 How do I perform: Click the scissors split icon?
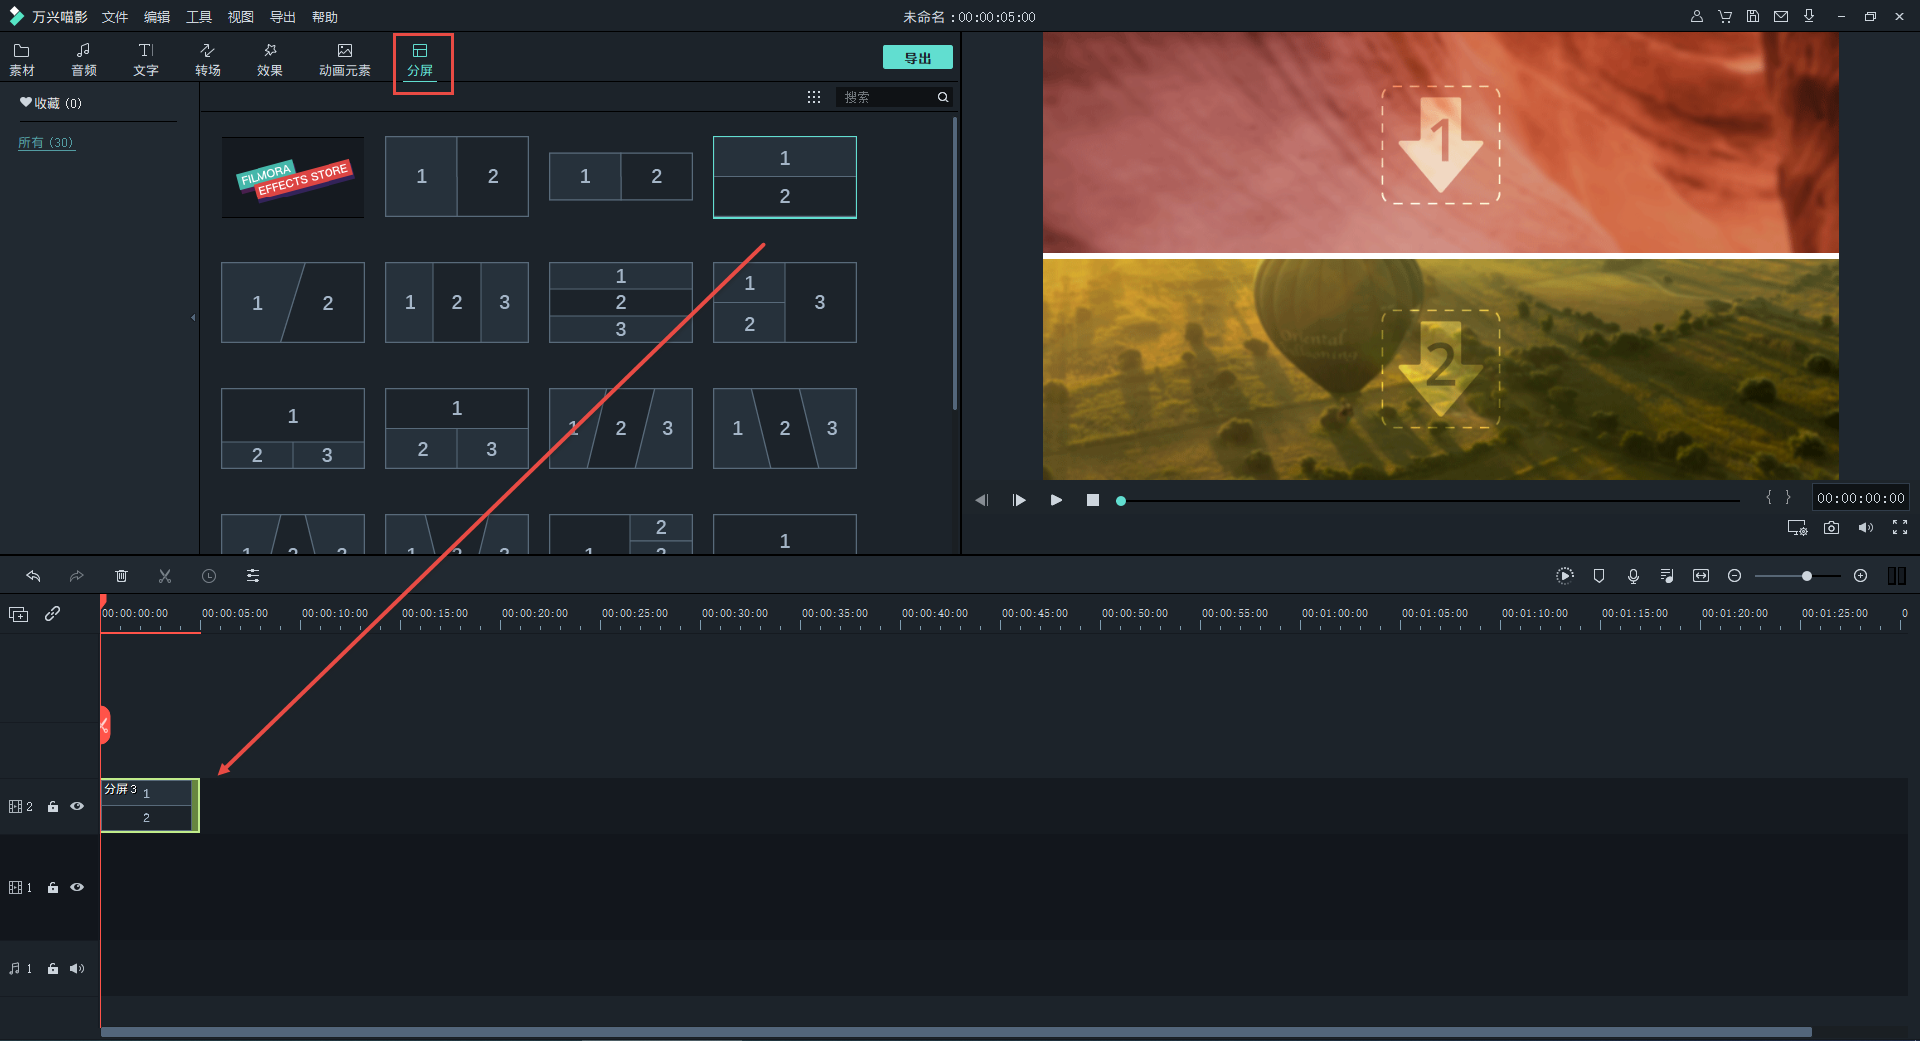tap(165, 576)
